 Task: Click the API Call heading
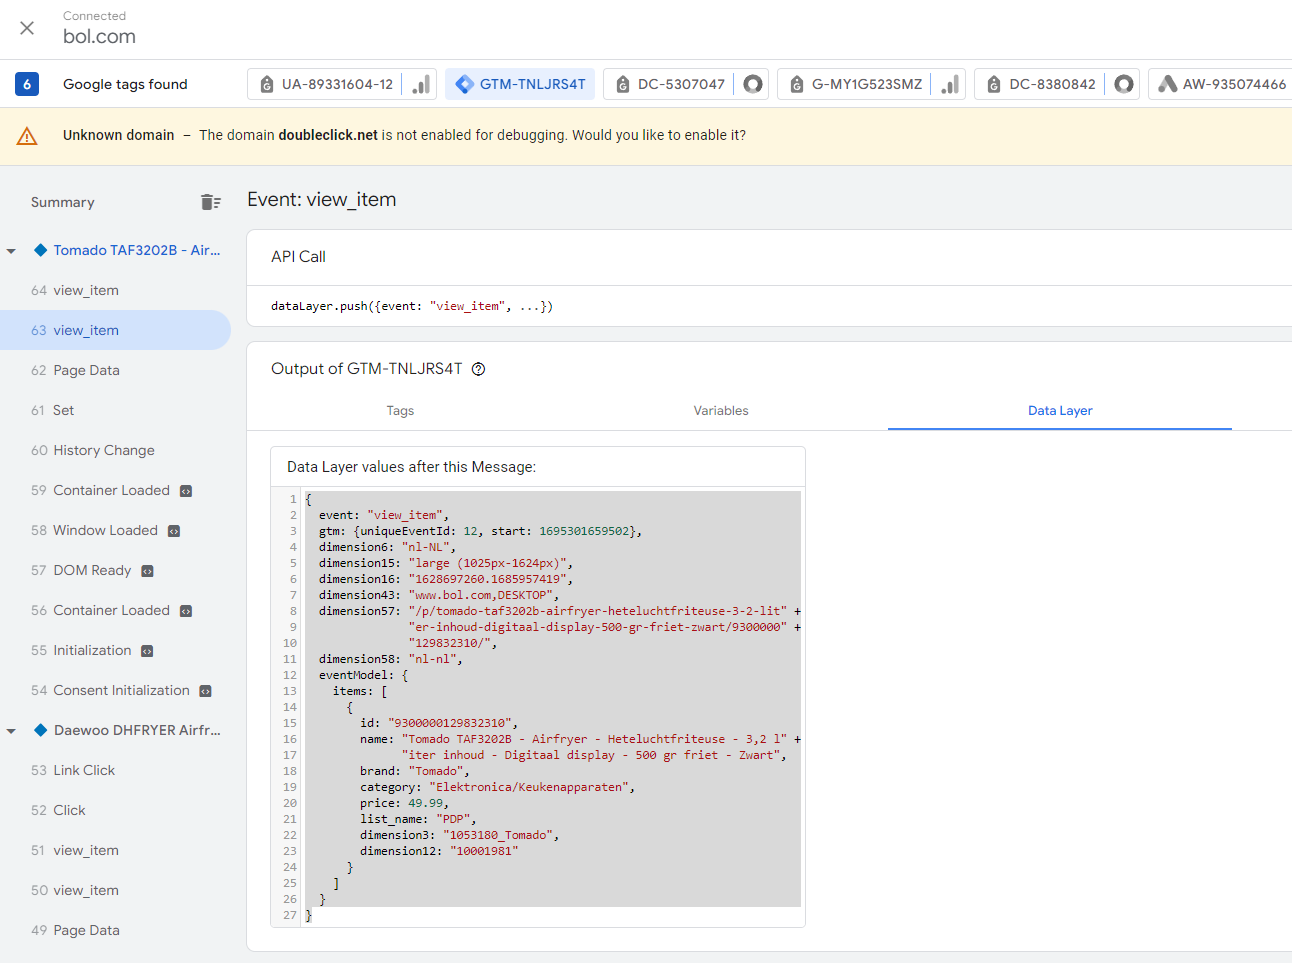point(298,257)
